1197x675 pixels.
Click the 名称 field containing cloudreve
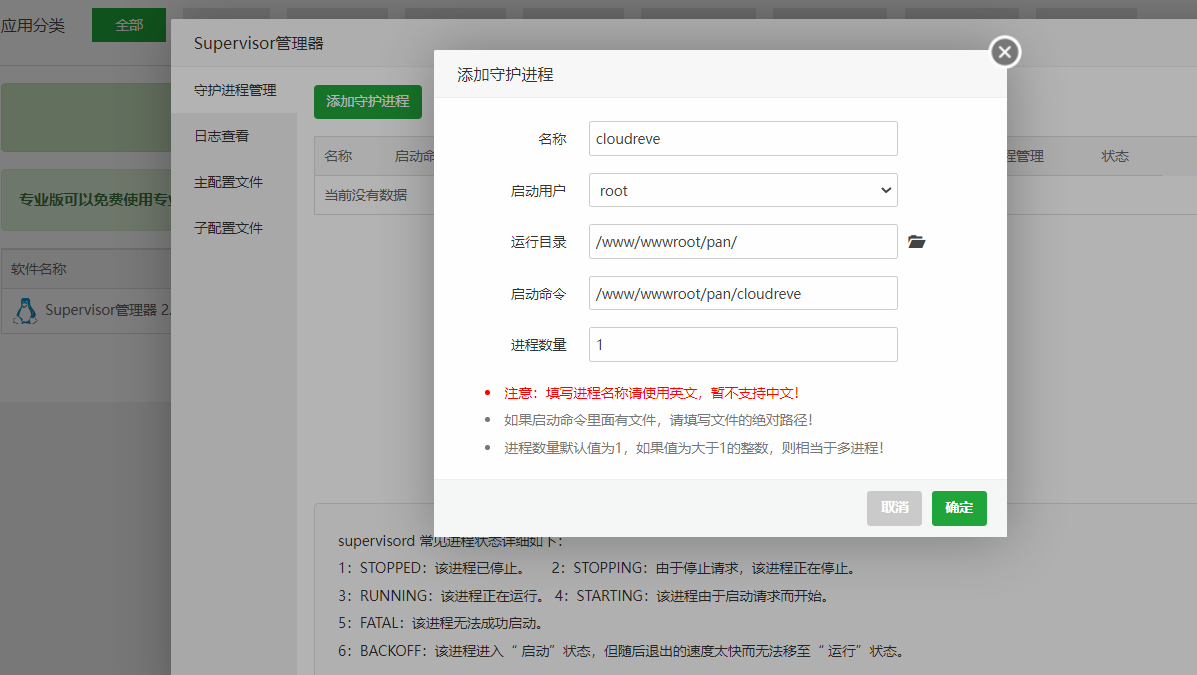(x=743, y=138)
